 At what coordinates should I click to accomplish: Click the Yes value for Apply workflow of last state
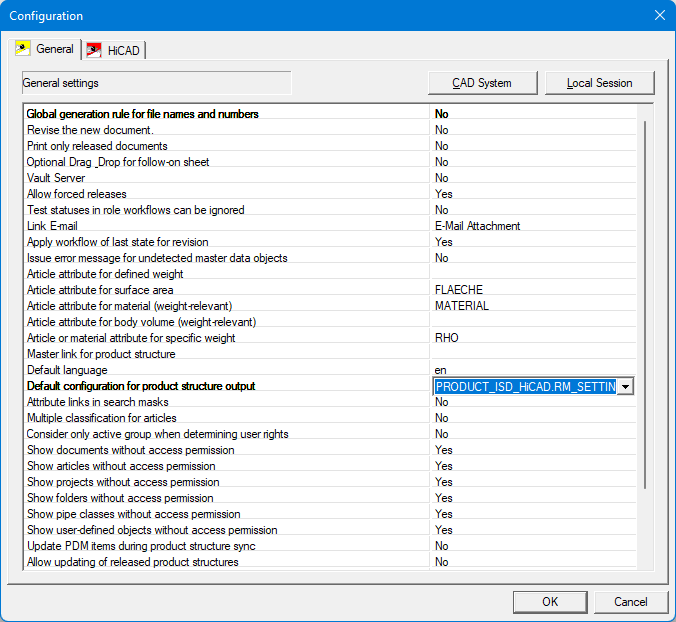pos(444,242)
